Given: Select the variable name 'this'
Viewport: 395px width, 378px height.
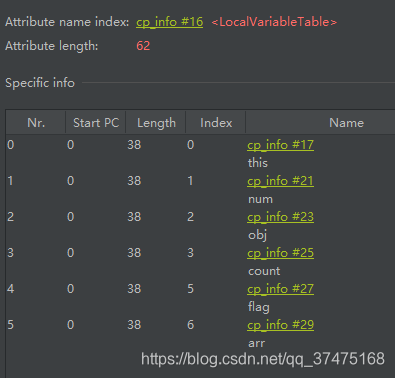Looking at the screenshot, I should (x=258, y=163).
